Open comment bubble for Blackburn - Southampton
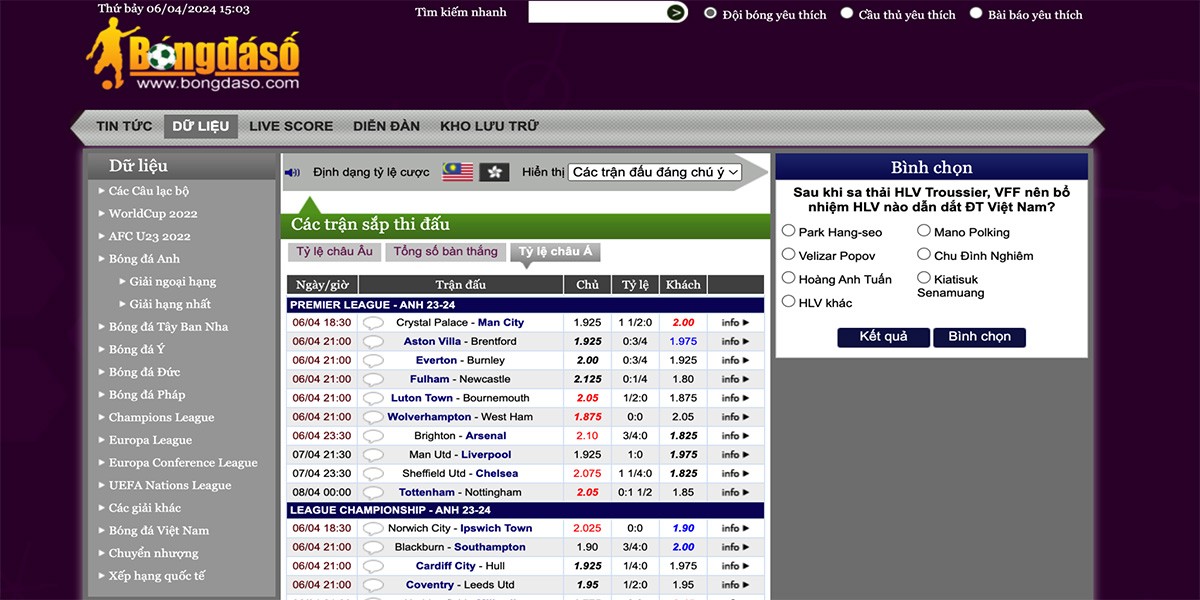Screen dimensions: 1200x600 373,547
